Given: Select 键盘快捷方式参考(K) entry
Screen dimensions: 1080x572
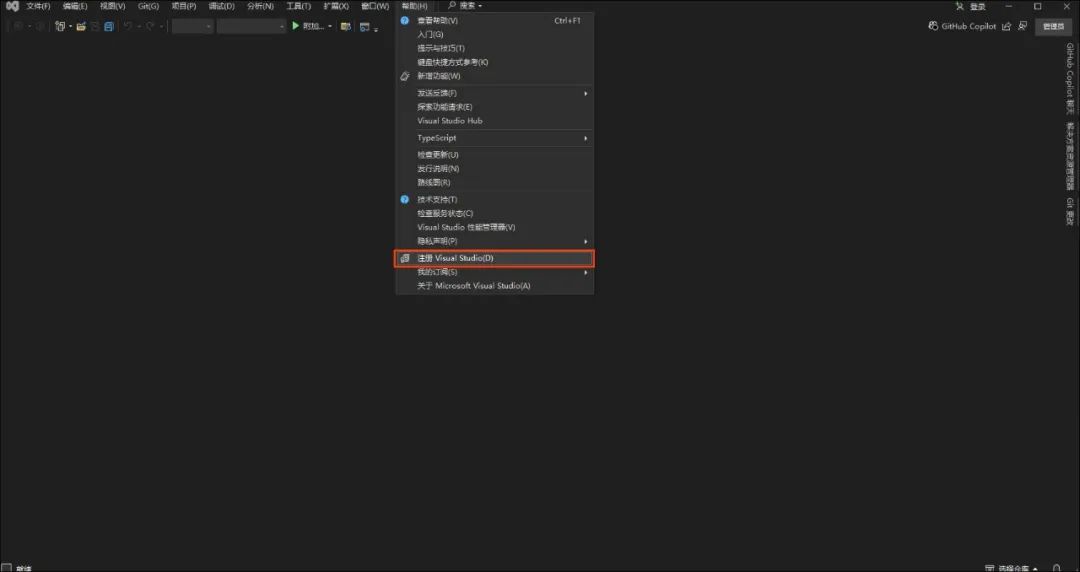Looking at the screenshot, I should coord(495,62).
